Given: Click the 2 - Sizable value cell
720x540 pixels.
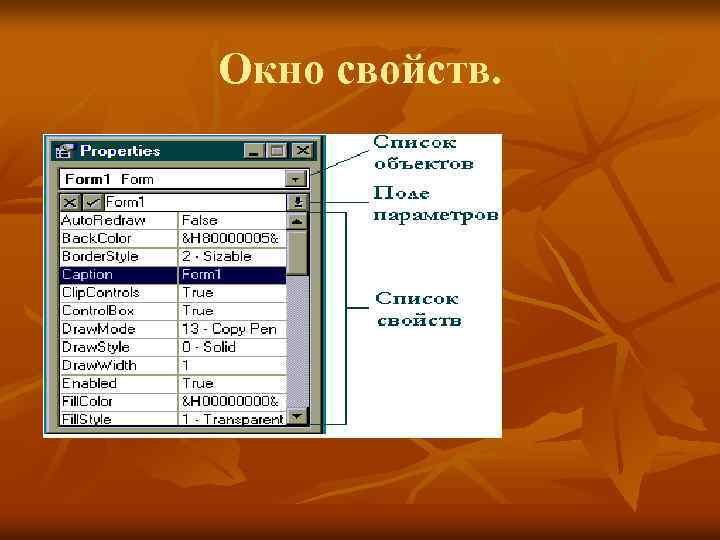Looking at the screenshot, I should 232,257.
